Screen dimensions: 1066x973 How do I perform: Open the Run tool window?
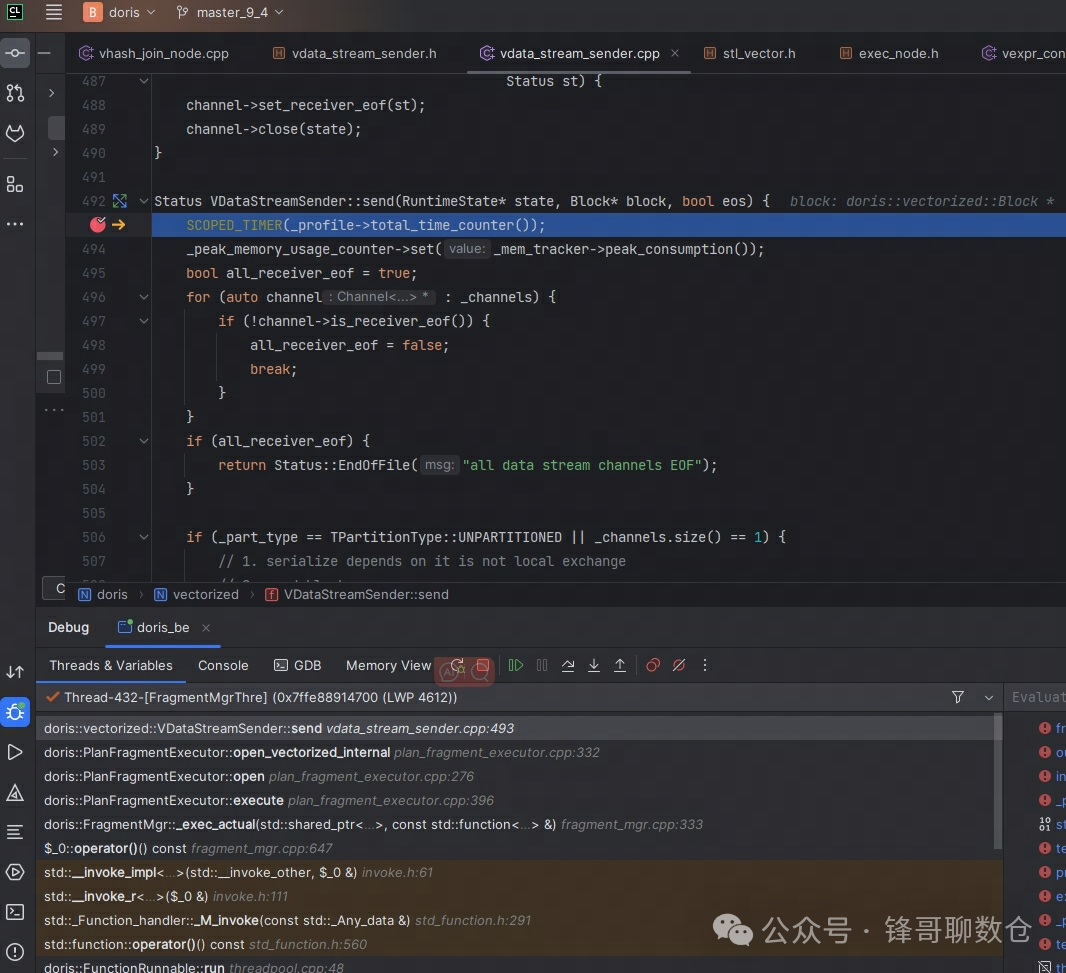pyautogui.click(x=15, y=752)
